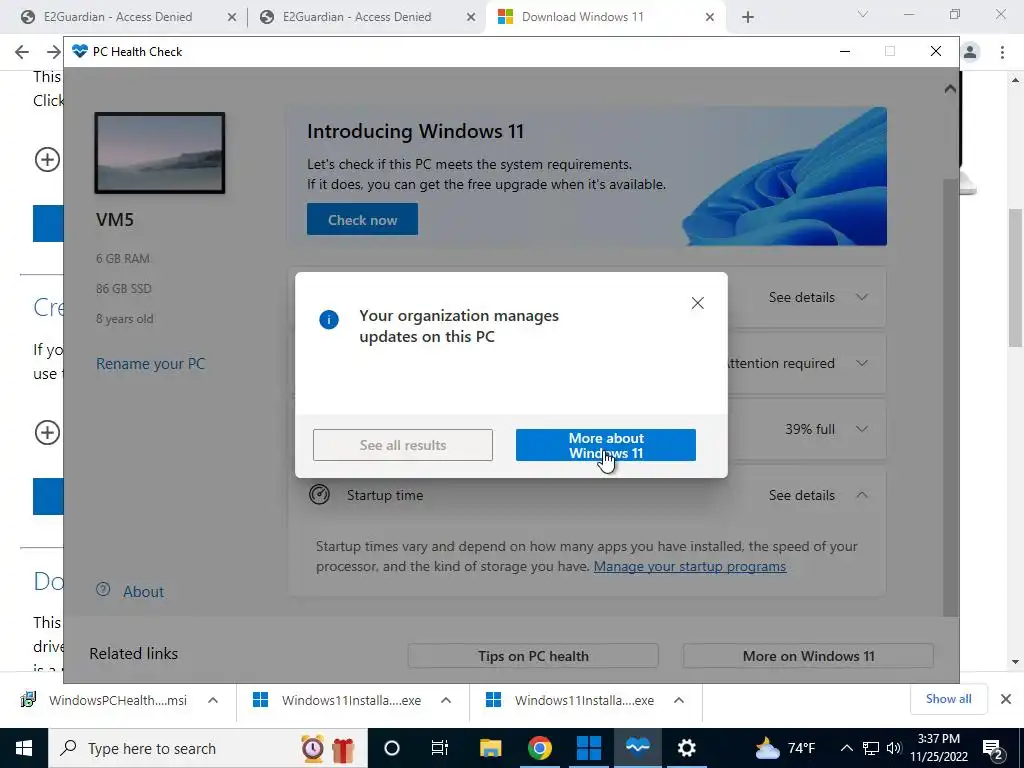Open Chrome tab search dropdown
Image resolution: width=1024 pixels, height=768 pixels.
click(x=863, y=14)
